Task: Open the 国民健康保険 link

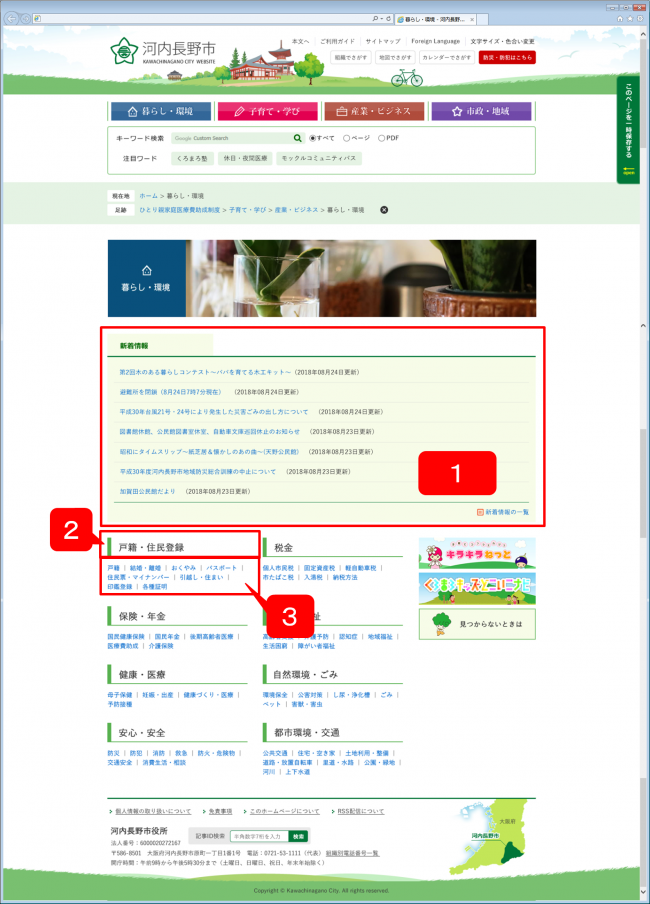Action: (126, 636)
